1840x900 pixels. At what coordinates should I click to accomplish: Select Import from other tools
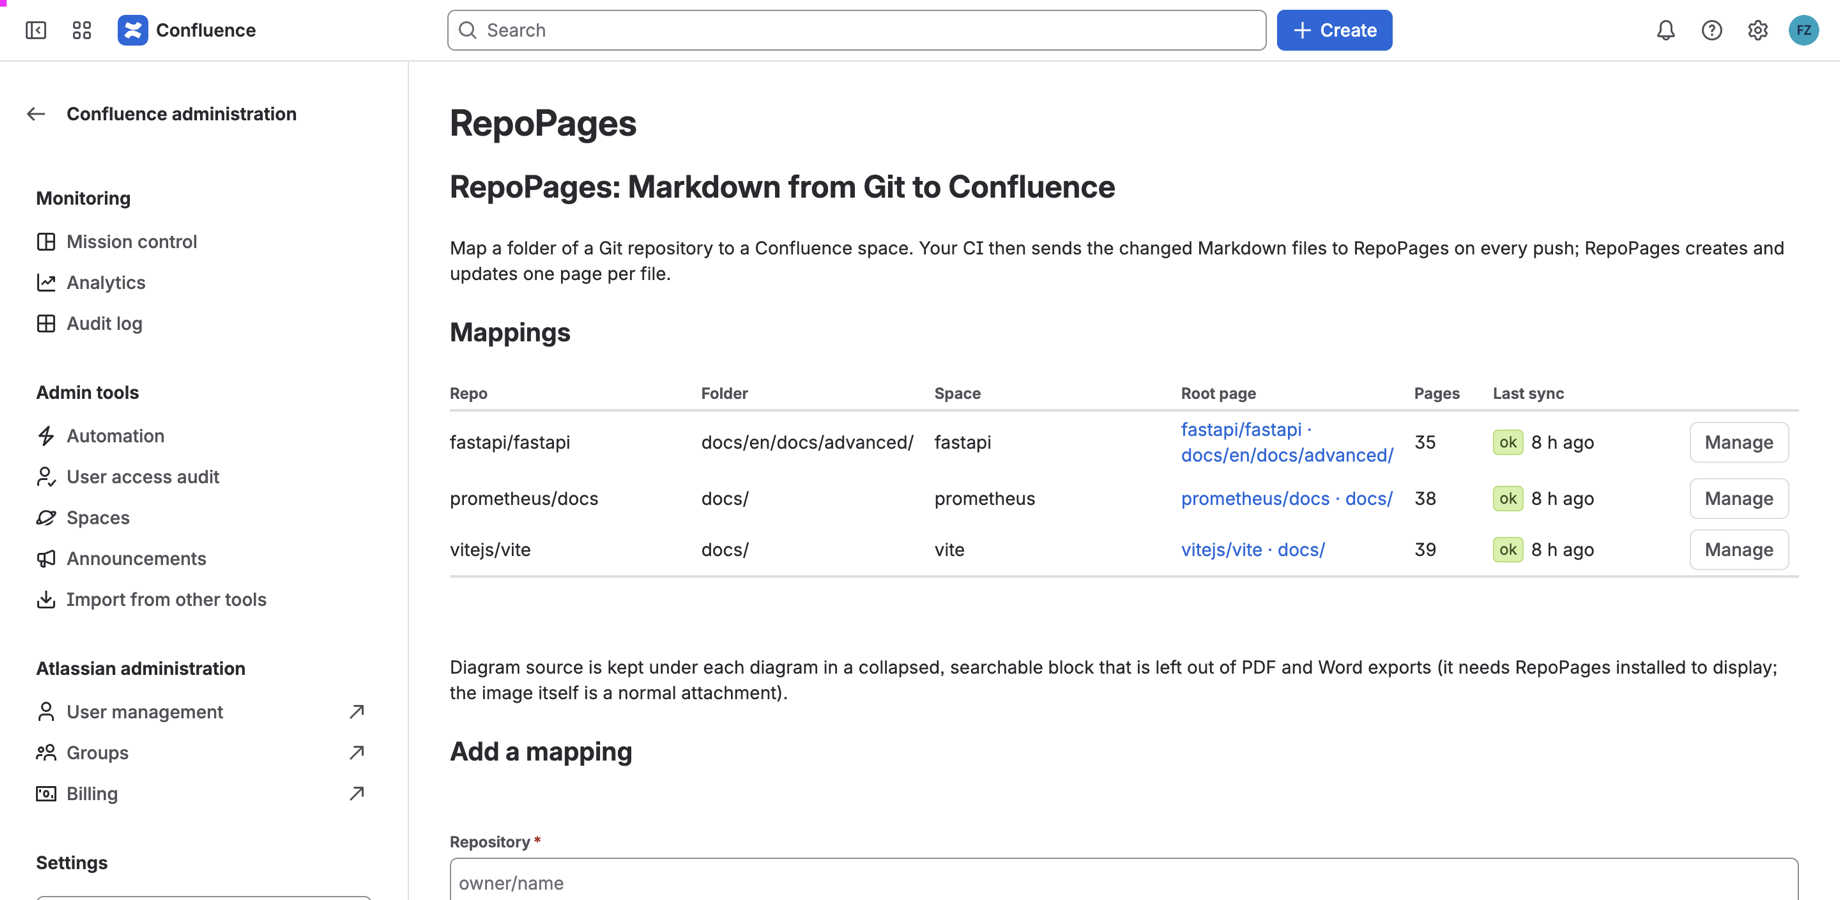166,600
